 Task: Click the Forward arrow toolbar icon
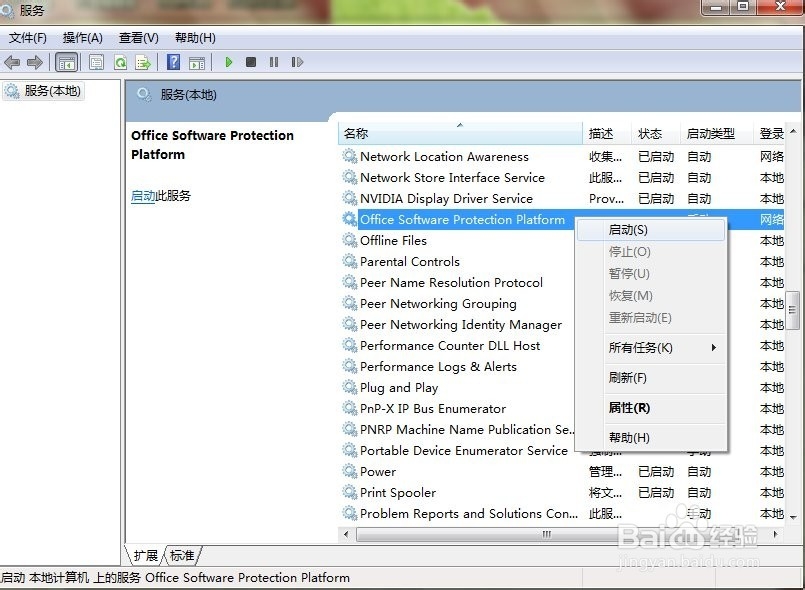[34, 63]
